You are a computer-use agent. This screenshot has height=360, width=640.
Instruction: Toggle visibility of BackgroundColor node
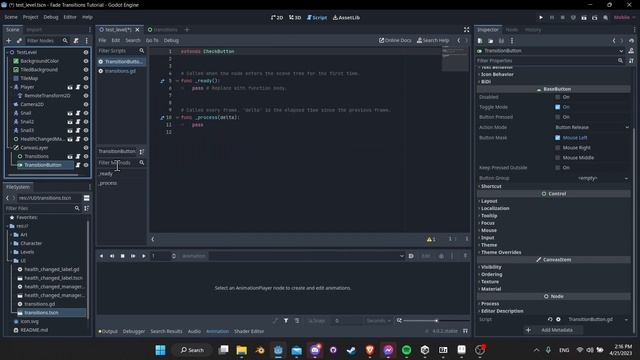pyautogui.click(x=86, y=61)
